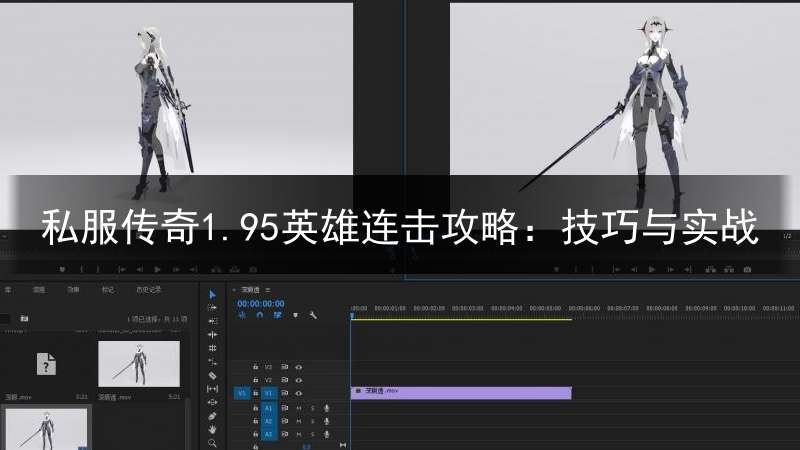
Task: Add a marker in the timeline header
Action: click(x=295, y=315)
